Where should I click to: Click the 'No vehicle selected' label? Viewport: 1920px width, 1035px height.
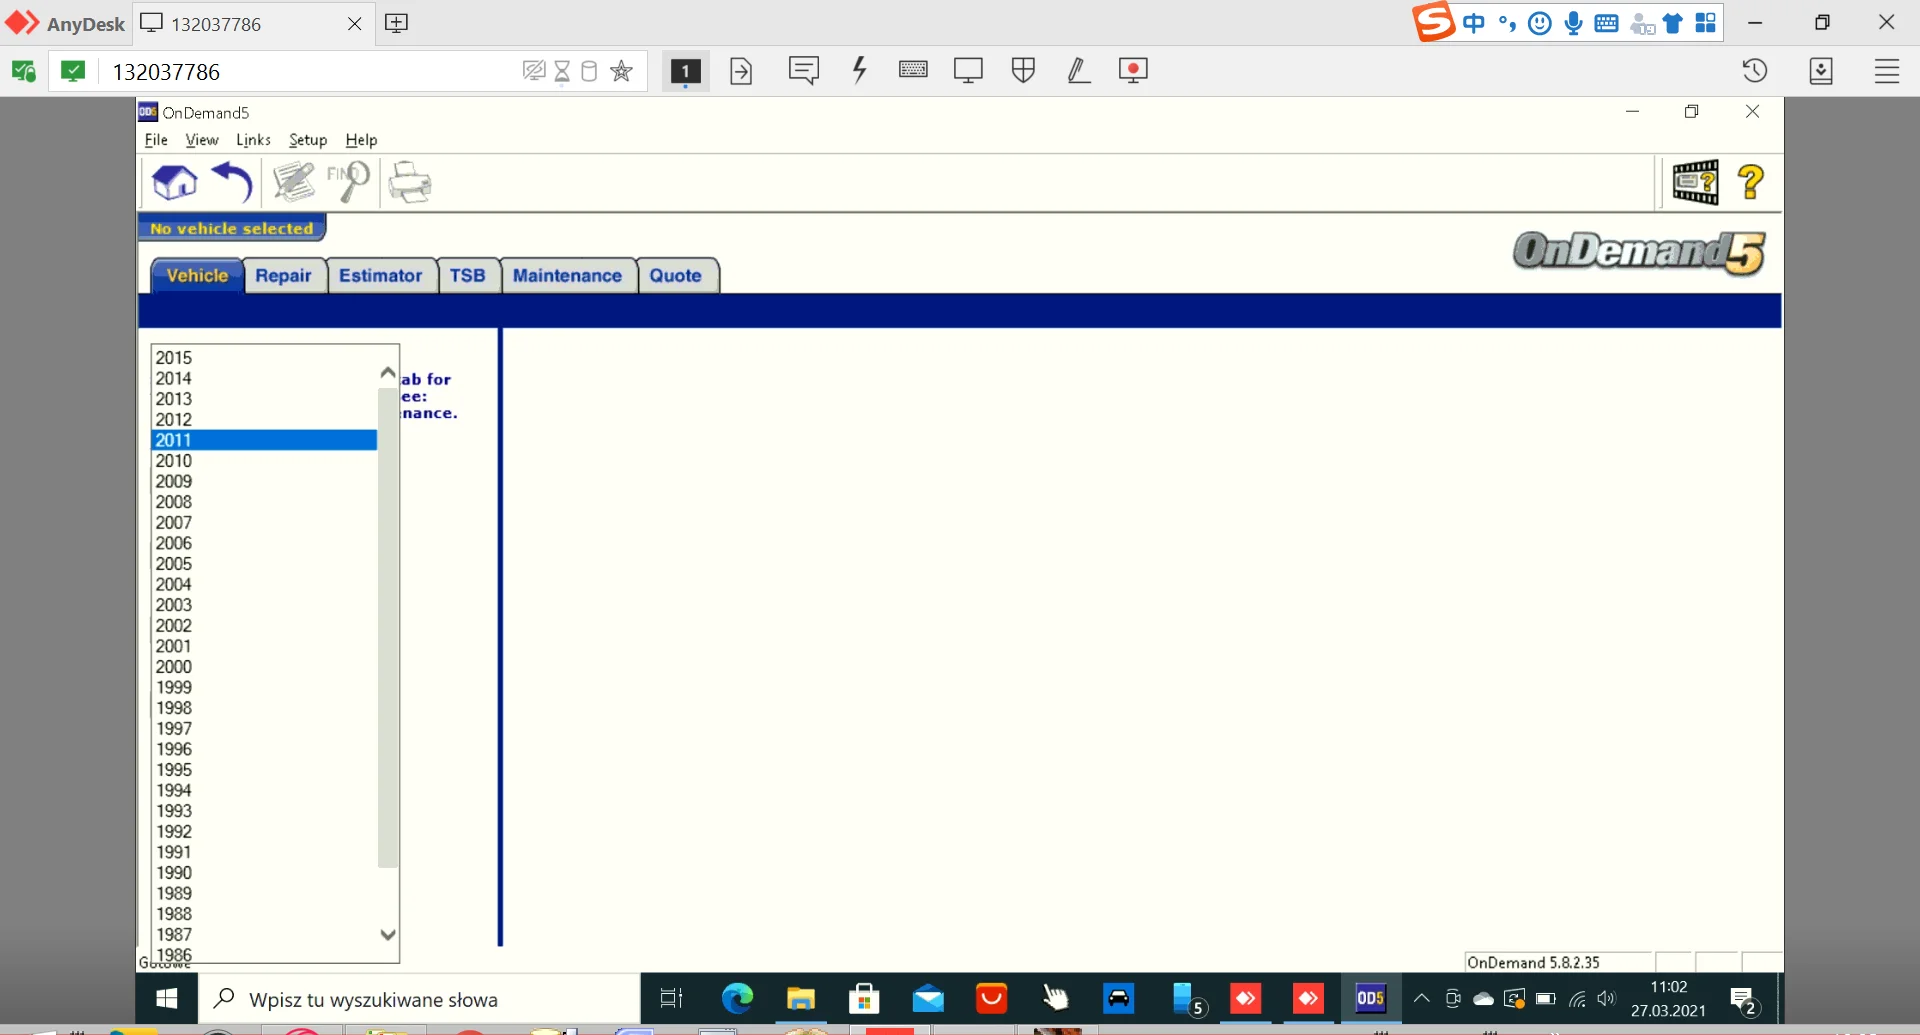point(232,228)
